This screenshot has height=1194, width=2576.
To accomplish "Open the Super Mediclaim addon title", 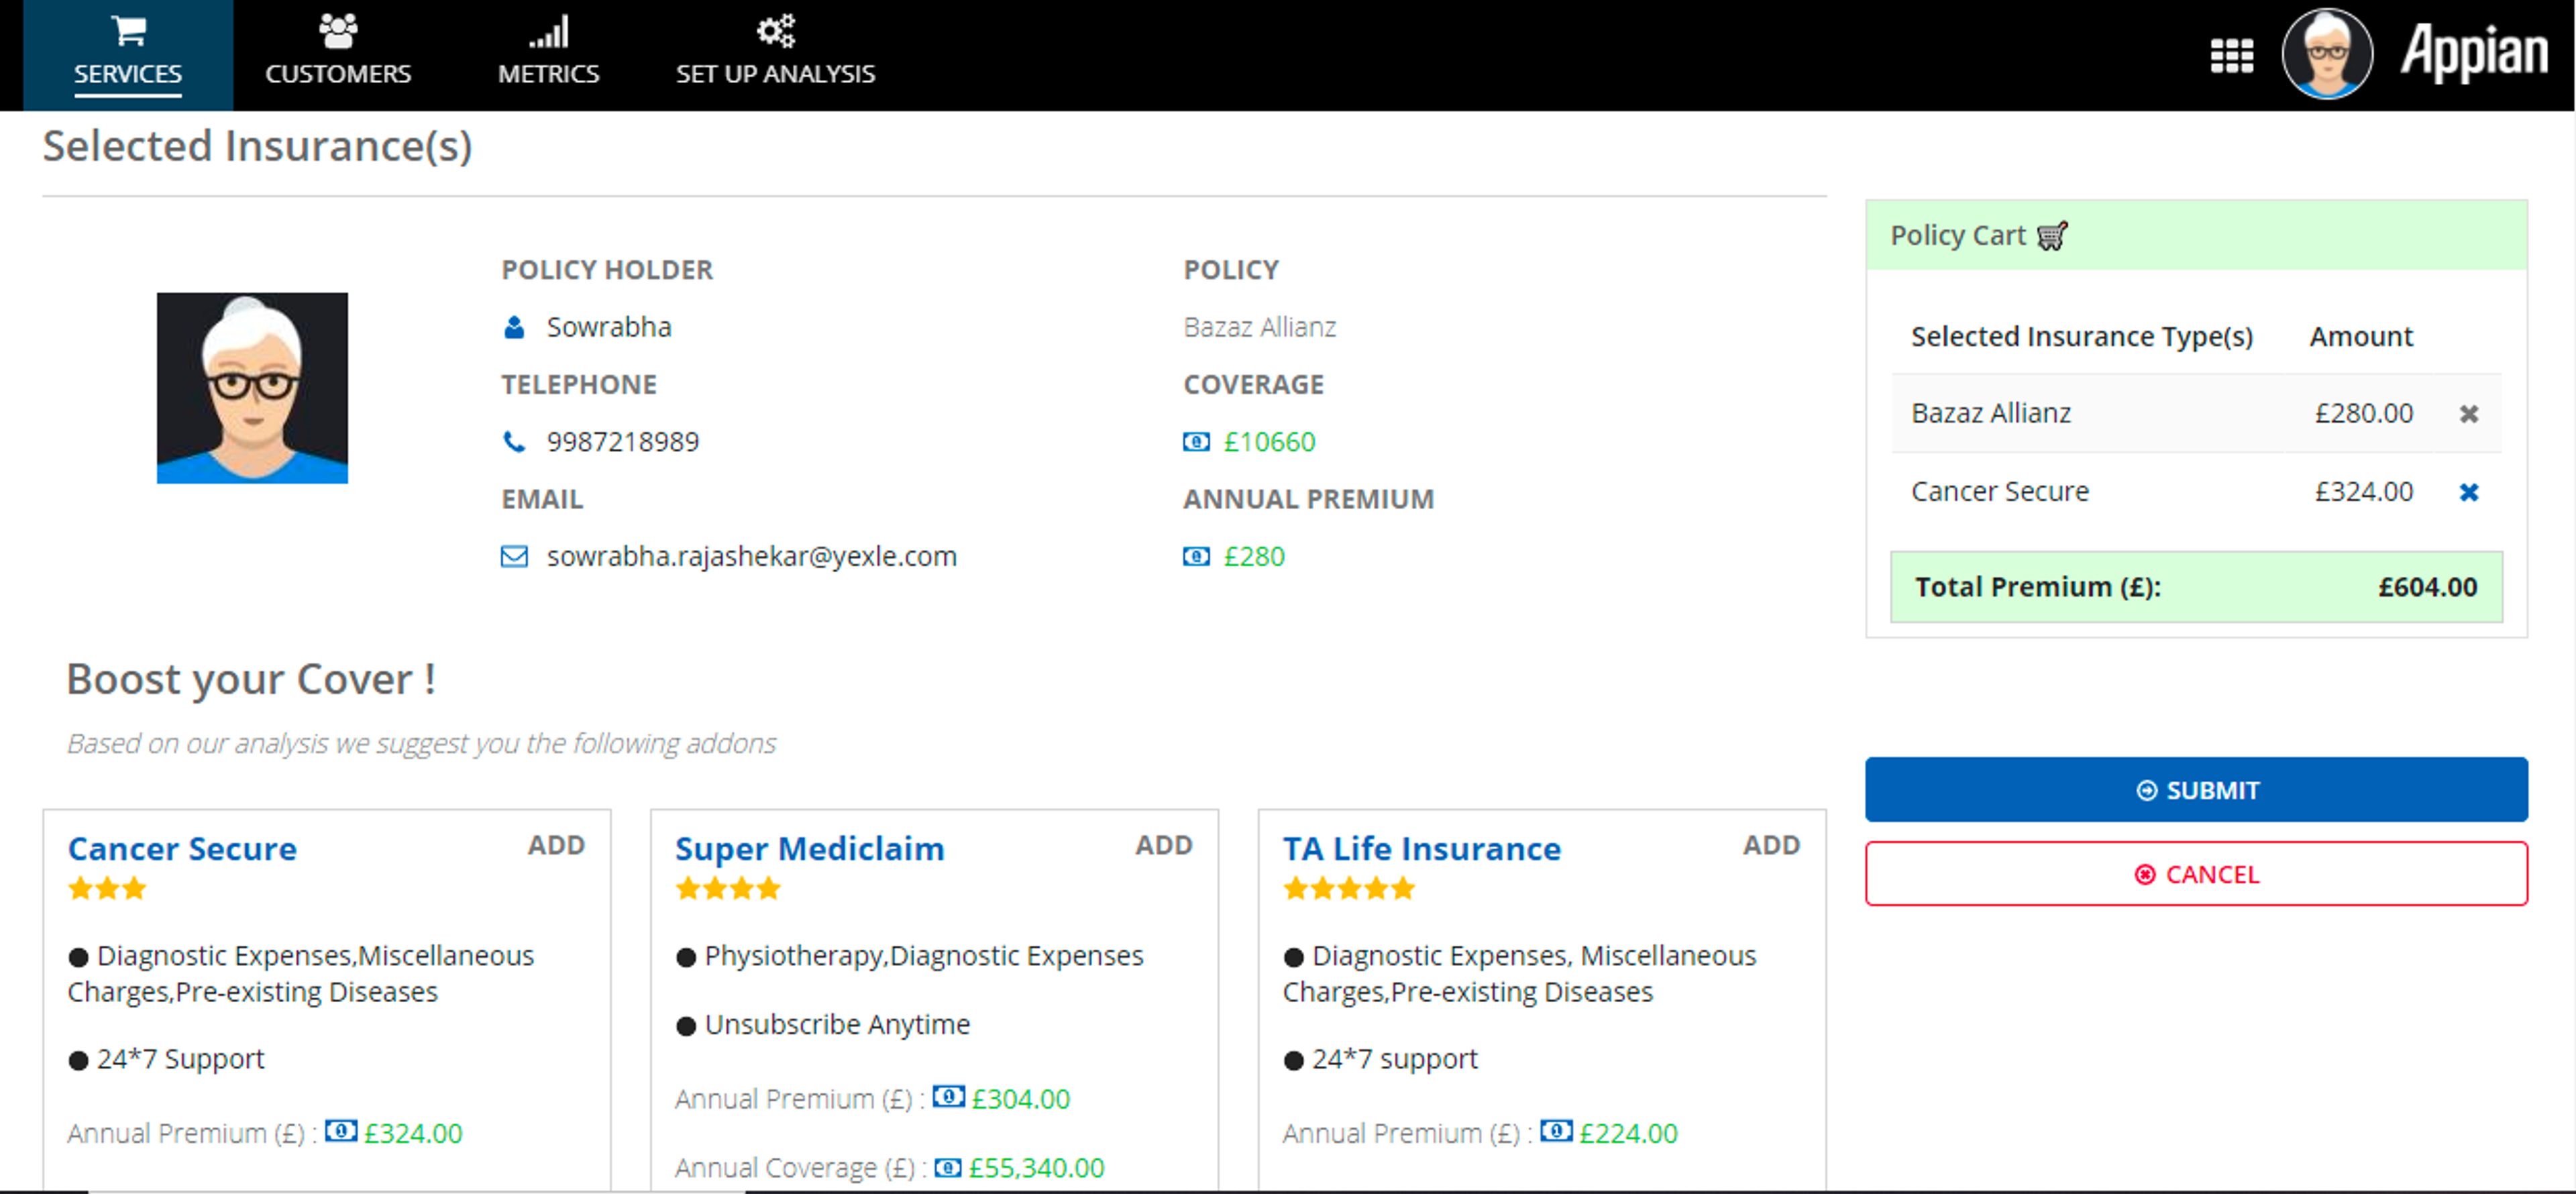I will click(809, 848).
